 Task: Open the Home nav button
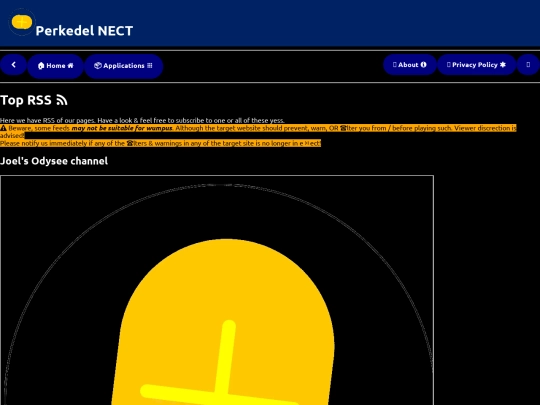pyautogui.click(x=55, y=66)
